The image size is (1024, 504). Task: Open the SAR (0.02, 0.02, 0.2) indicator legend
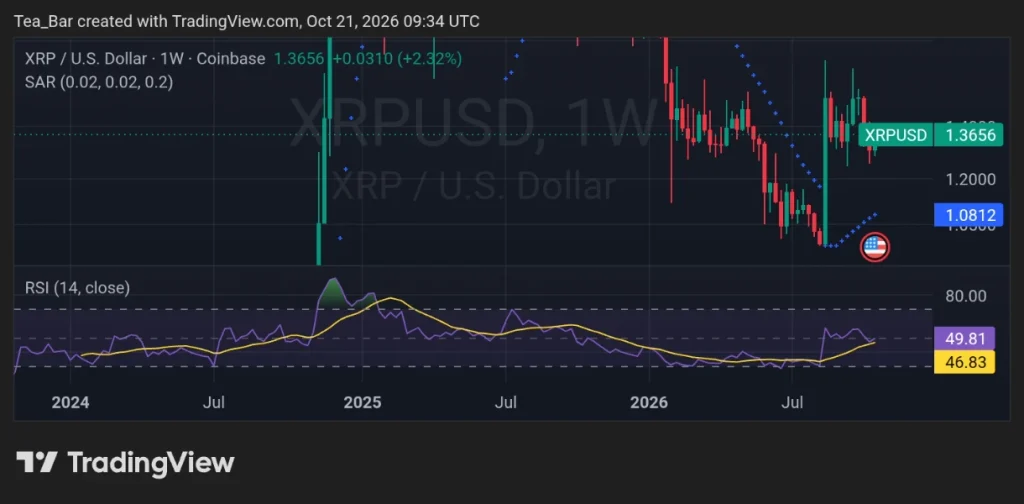99,82
